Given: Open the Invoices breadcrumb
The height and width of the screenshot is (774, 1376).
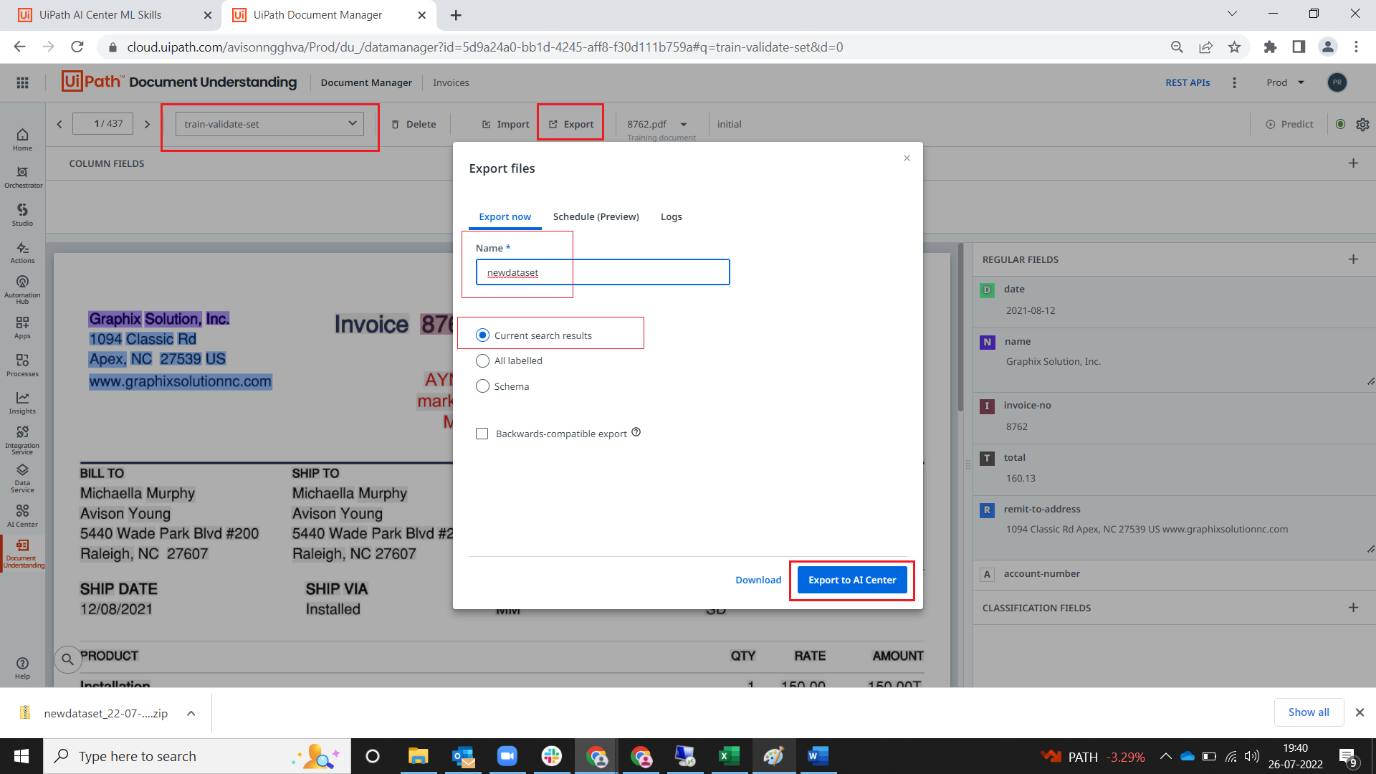Looking at the screenshot, I should pyautogui.click(x=451, y=83).
